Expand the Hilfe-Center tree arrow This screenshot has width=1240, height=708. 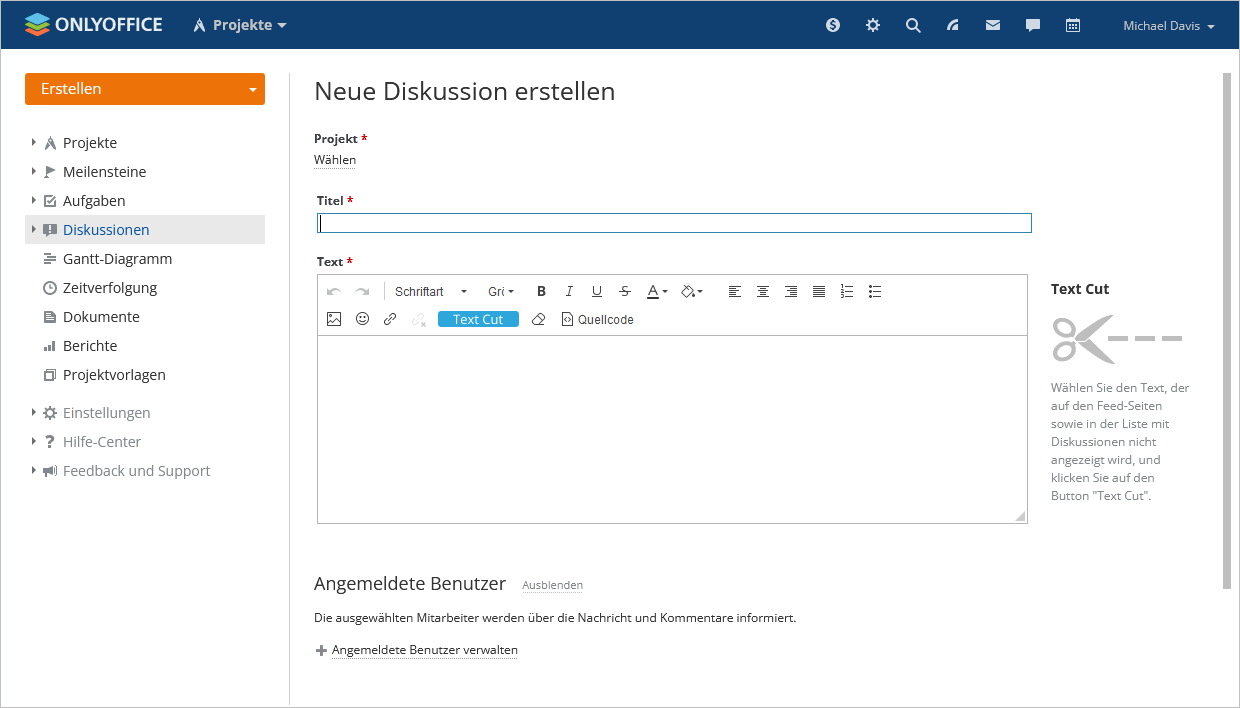pyautogui.click(x=33, y=441)
